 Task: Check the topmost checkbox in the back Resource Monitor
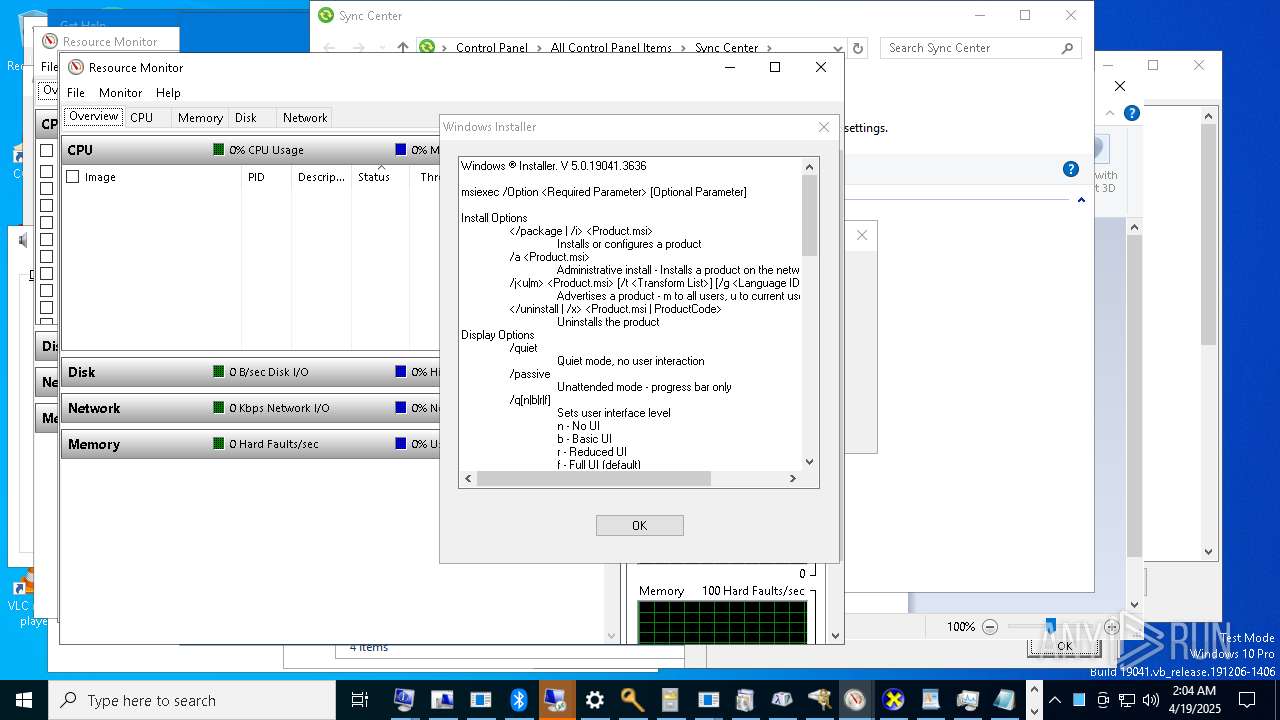pyautogui.click(x=46, y=150)
